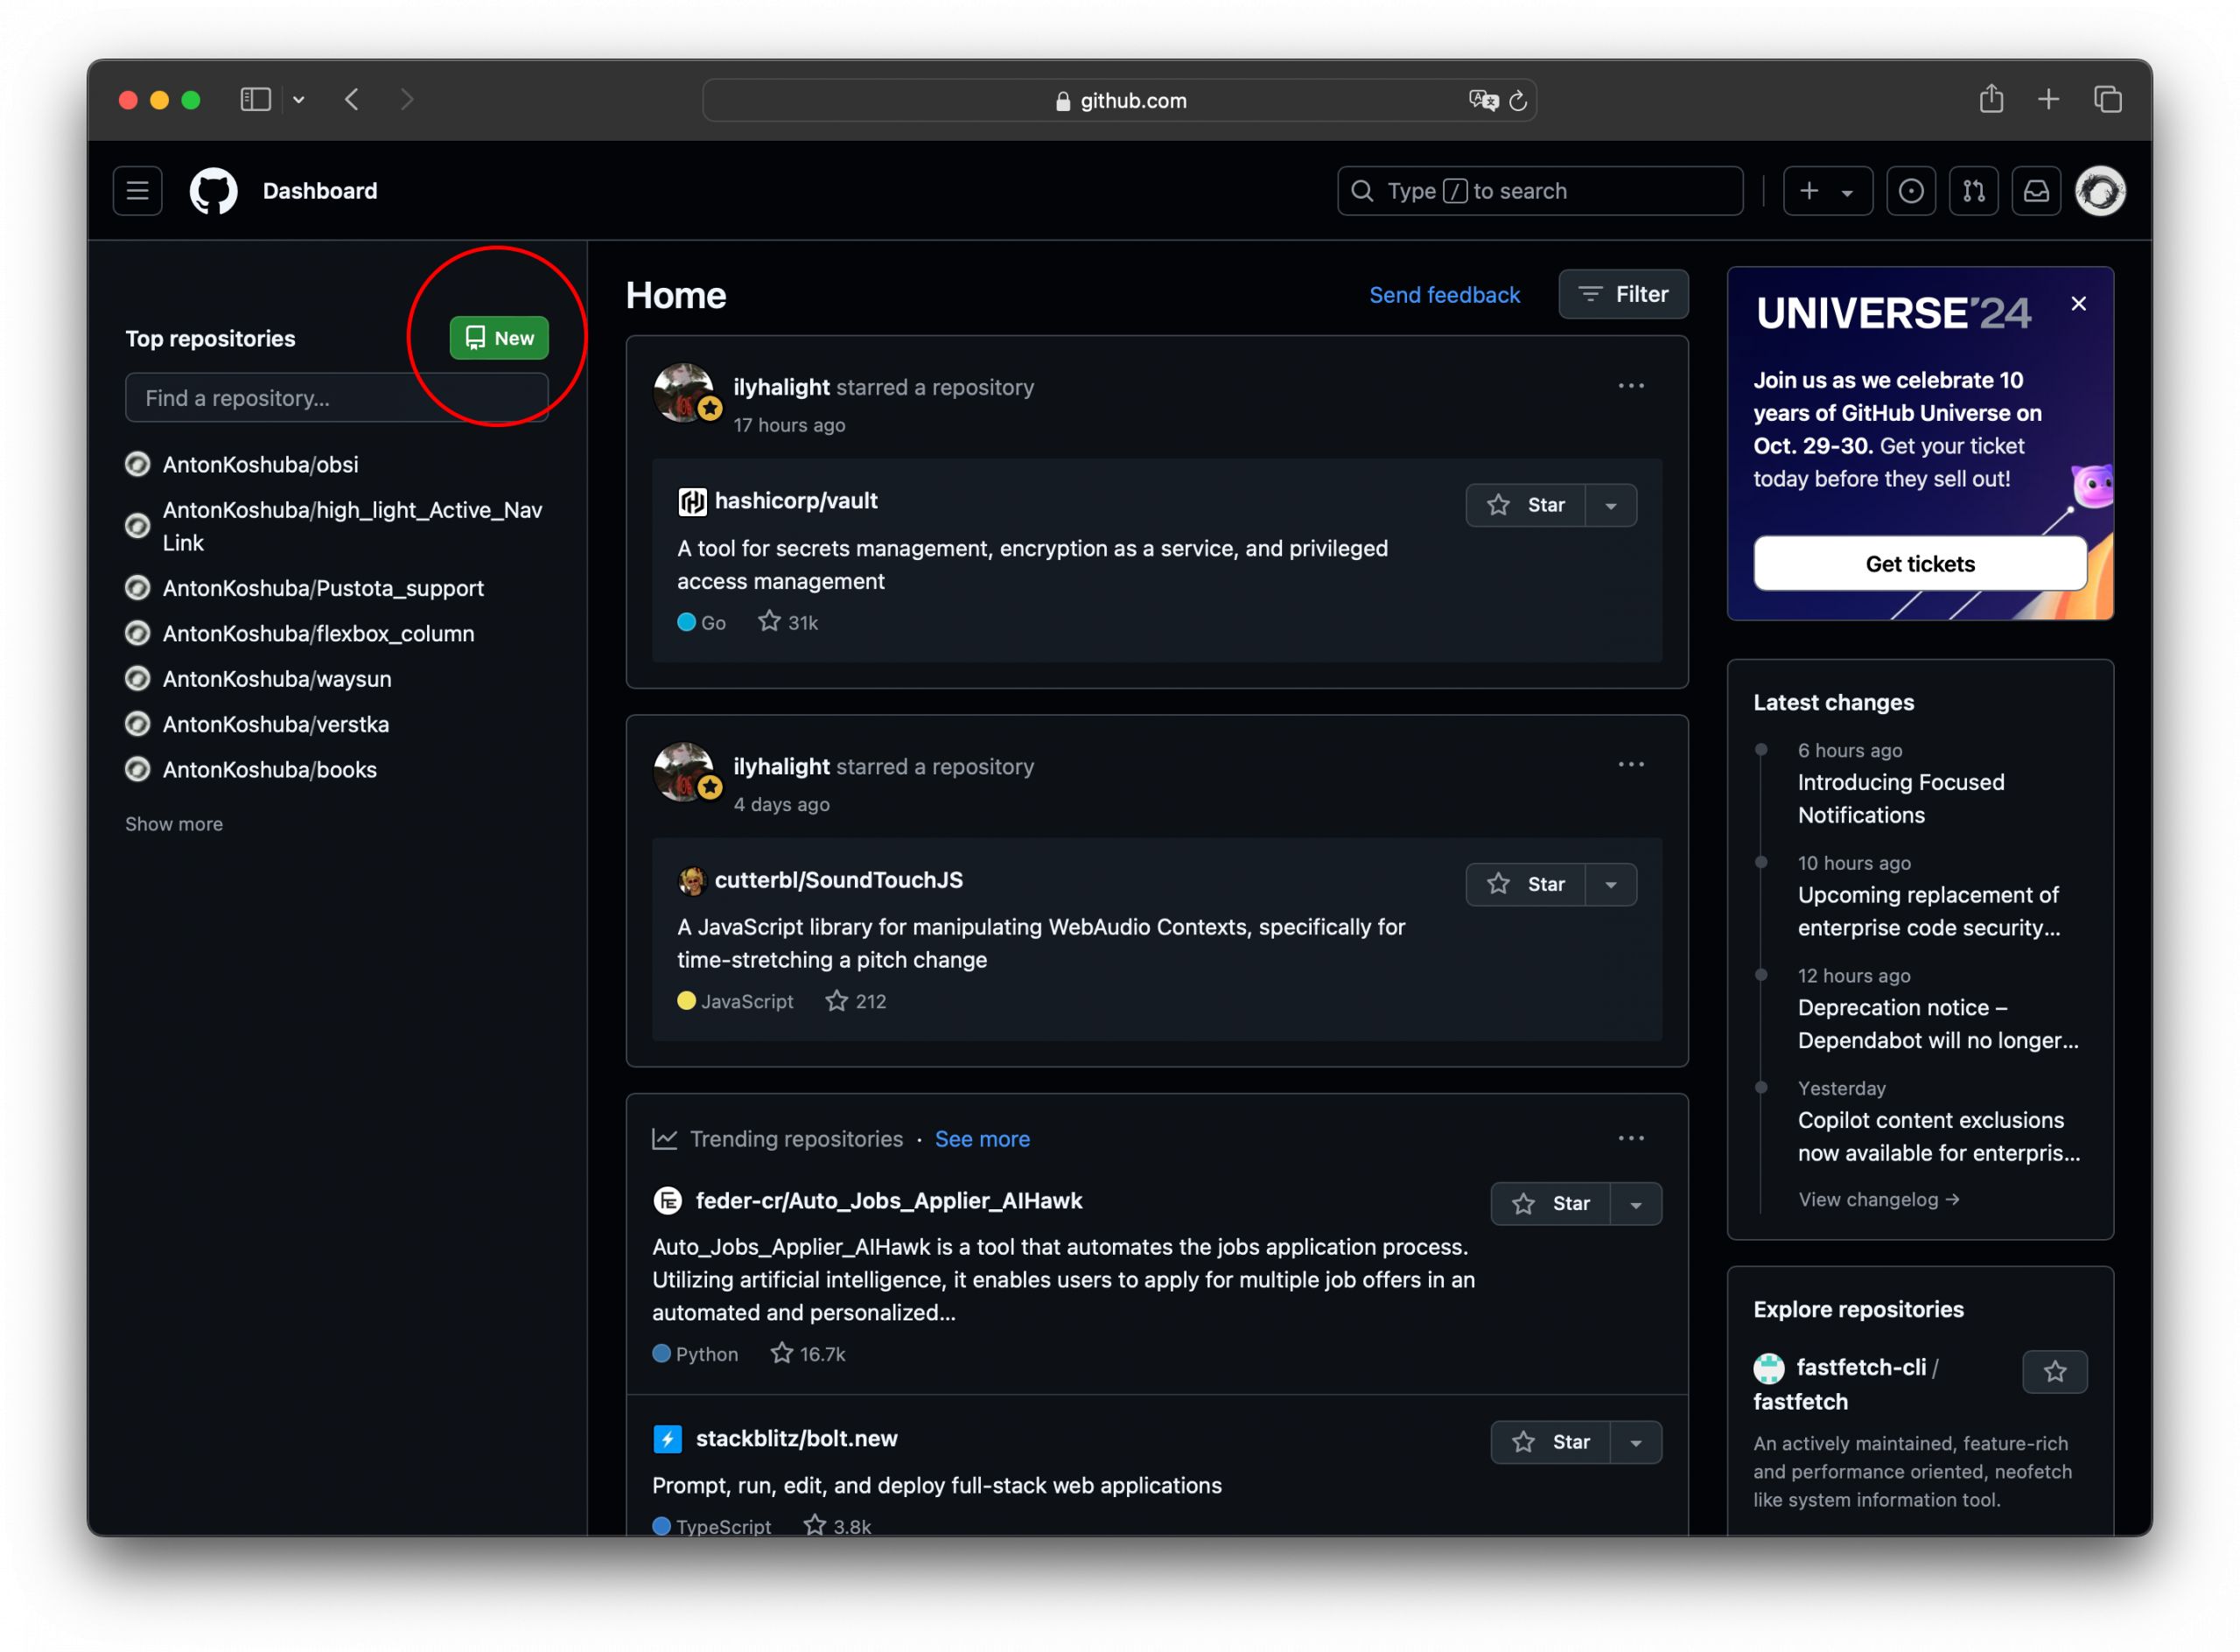Click the Safari sidebar toggle icon
Image resolution: width=2240 pixels, height=1652 pixels.
coord(256,100)
